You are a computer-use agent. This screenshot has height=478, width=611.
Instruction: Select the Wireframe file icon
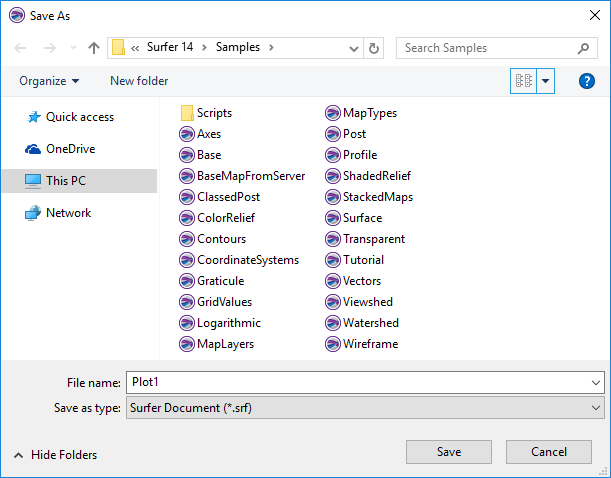(333, 344)
